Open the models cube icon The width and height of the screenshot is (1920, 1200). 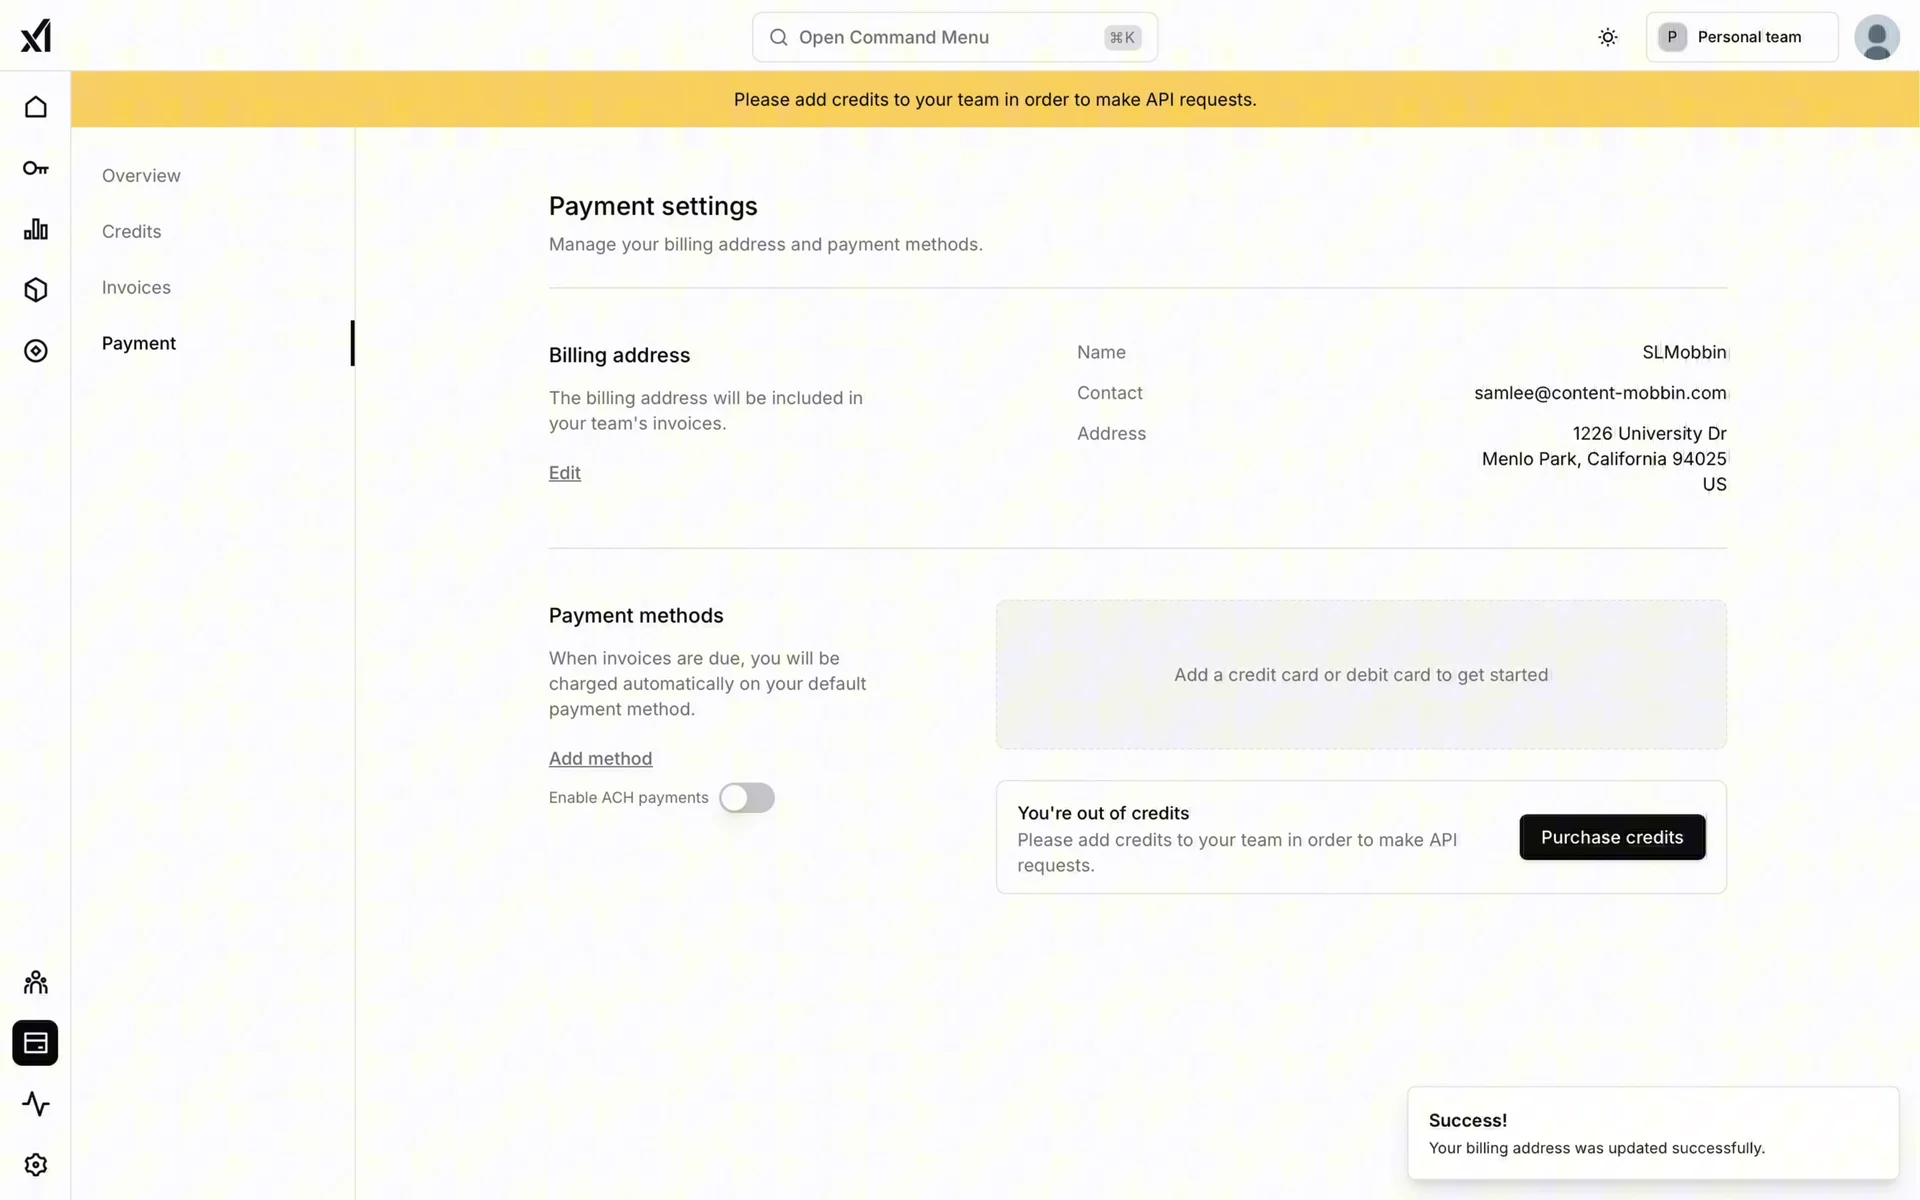[x=36, y=290]
